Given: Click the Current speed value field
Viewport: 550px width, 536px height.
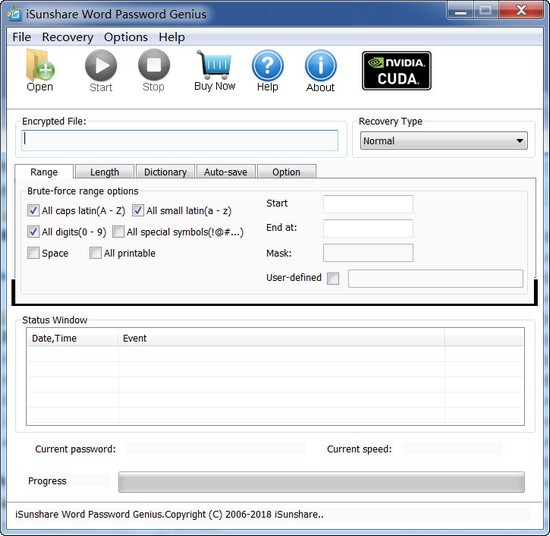Looking at the screenshot, I should pos(452,449).
